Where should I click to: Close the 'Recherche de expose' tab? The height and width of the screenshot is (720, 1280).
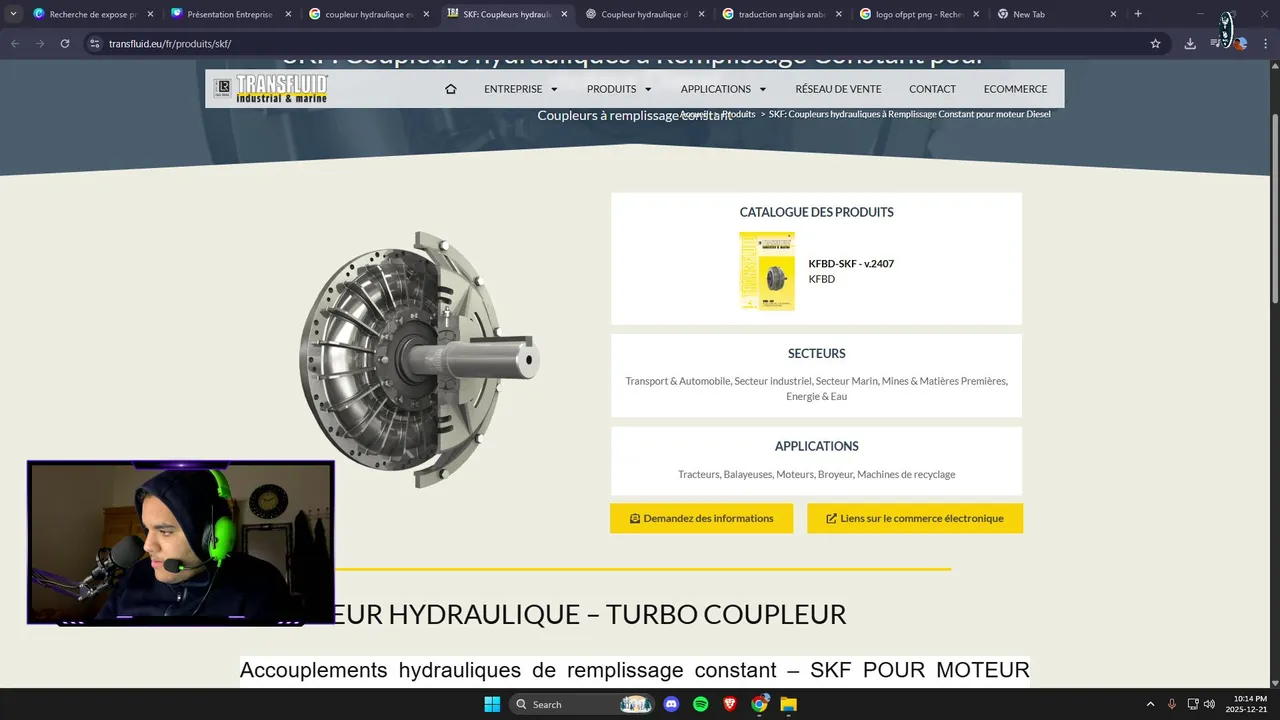click(150, 14)
